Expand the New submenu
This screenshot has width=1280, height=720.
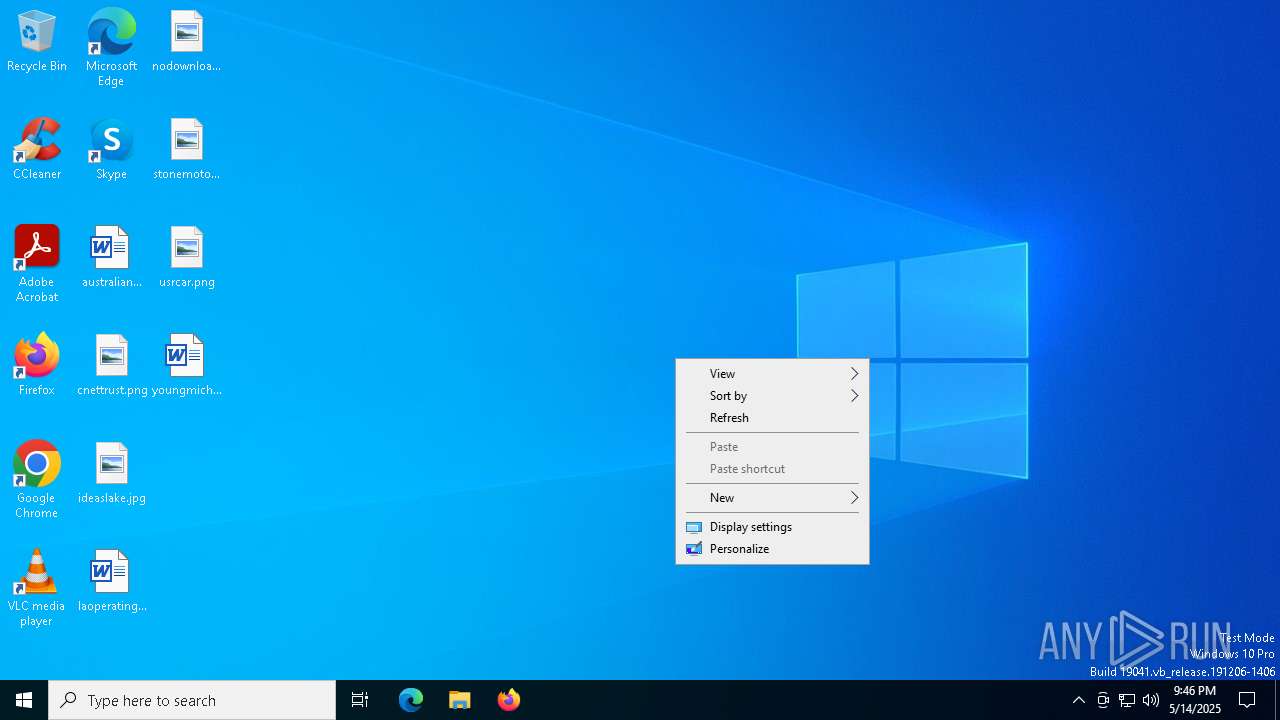pyautogui.click(x=772, y=498)
